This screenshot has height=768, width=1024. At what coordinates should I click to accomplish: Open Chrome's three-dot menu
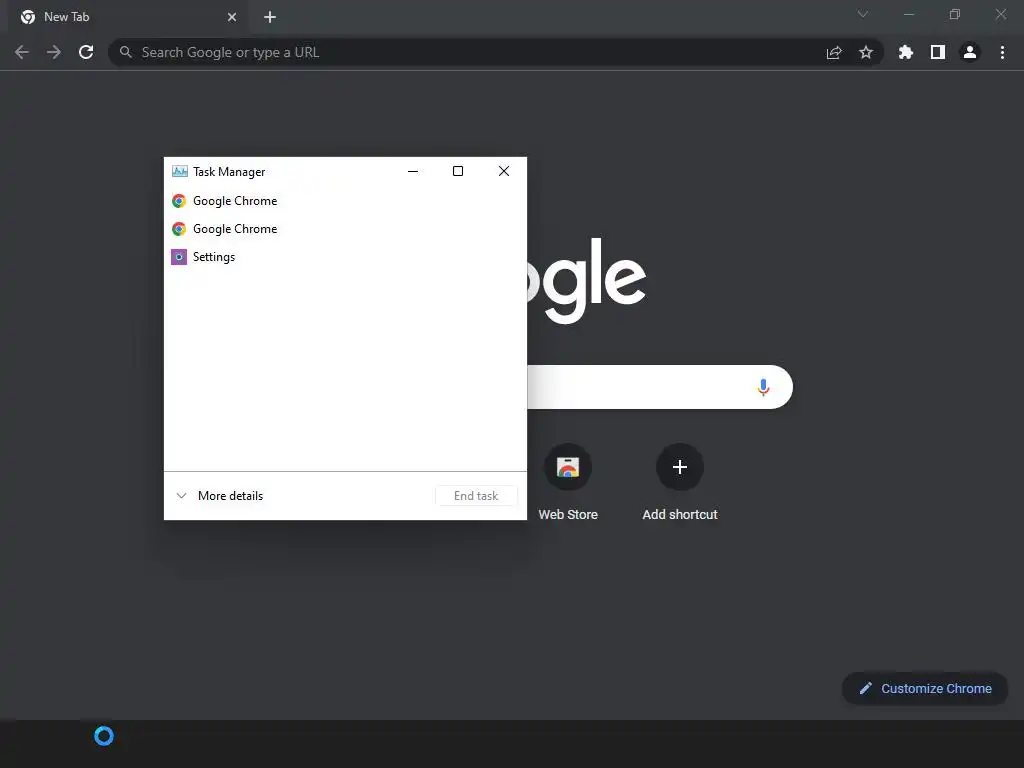1002,52
